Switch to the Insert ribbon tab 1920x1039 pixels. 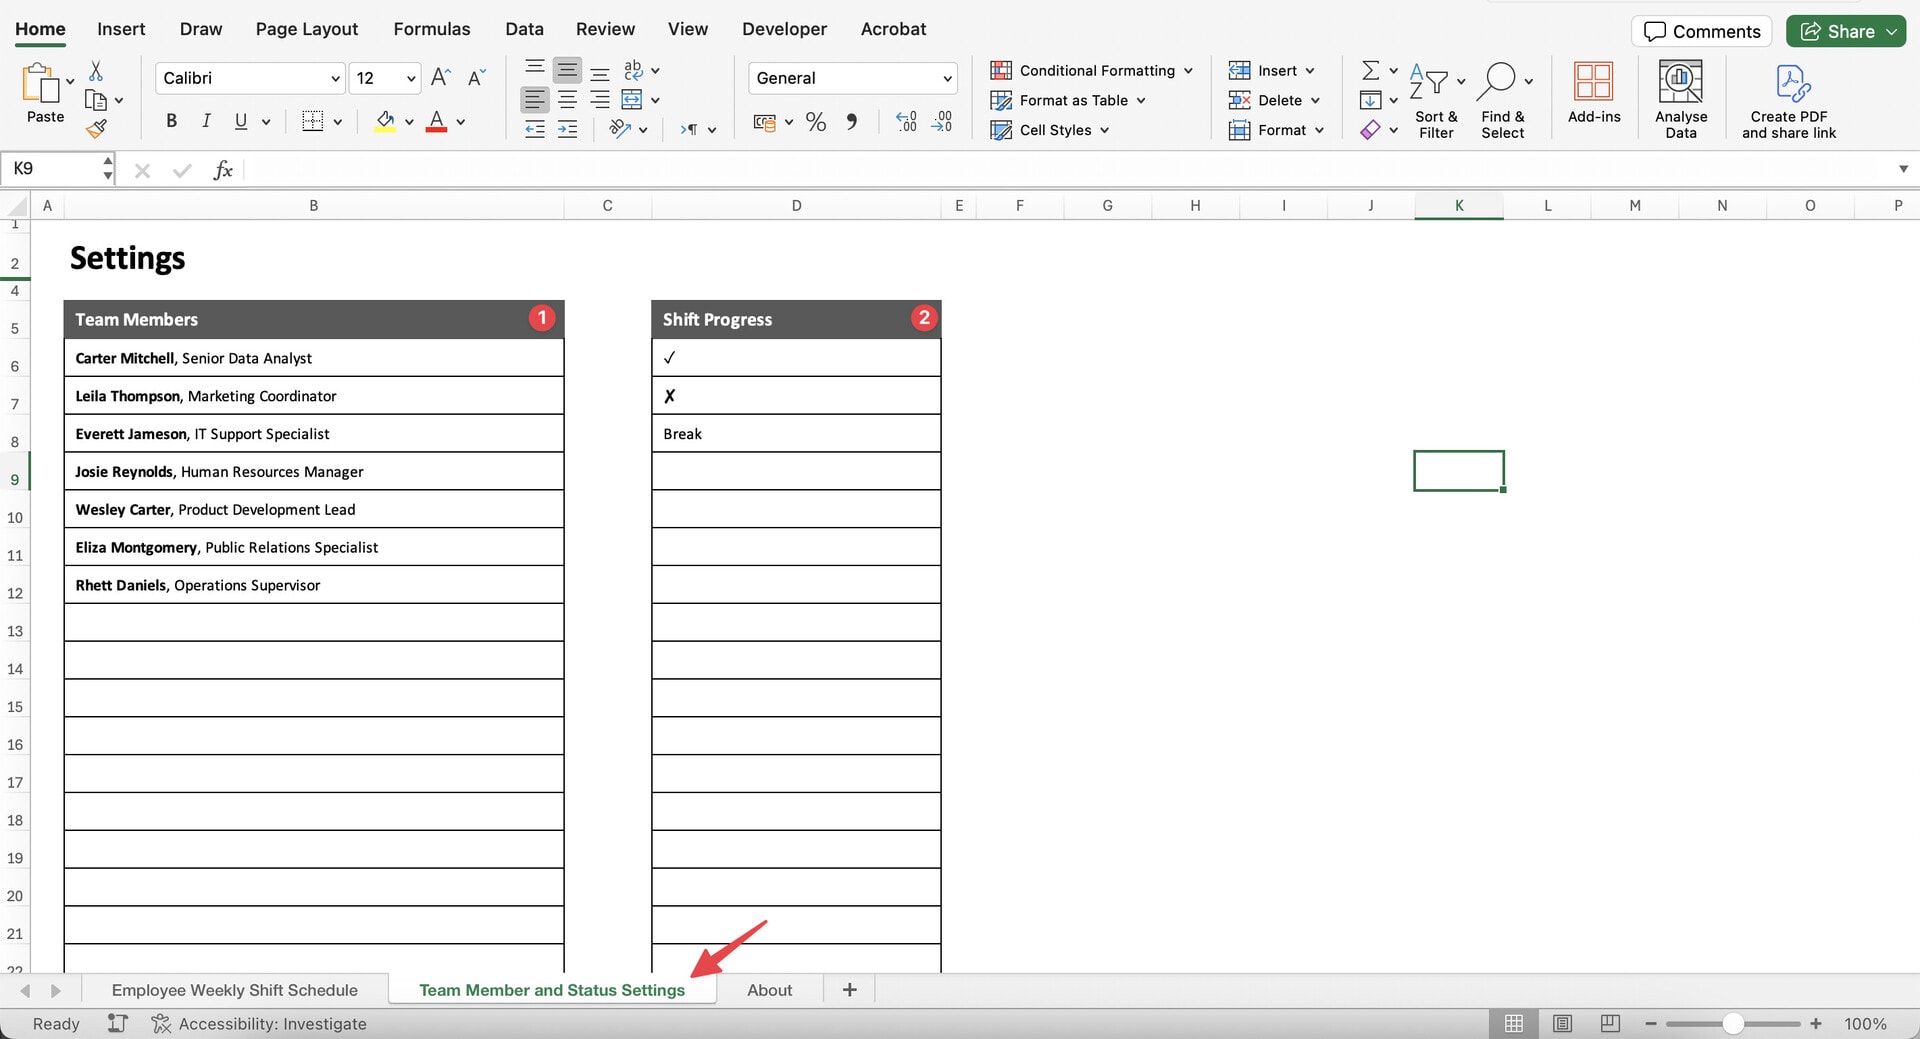click(x=121, y=29)
